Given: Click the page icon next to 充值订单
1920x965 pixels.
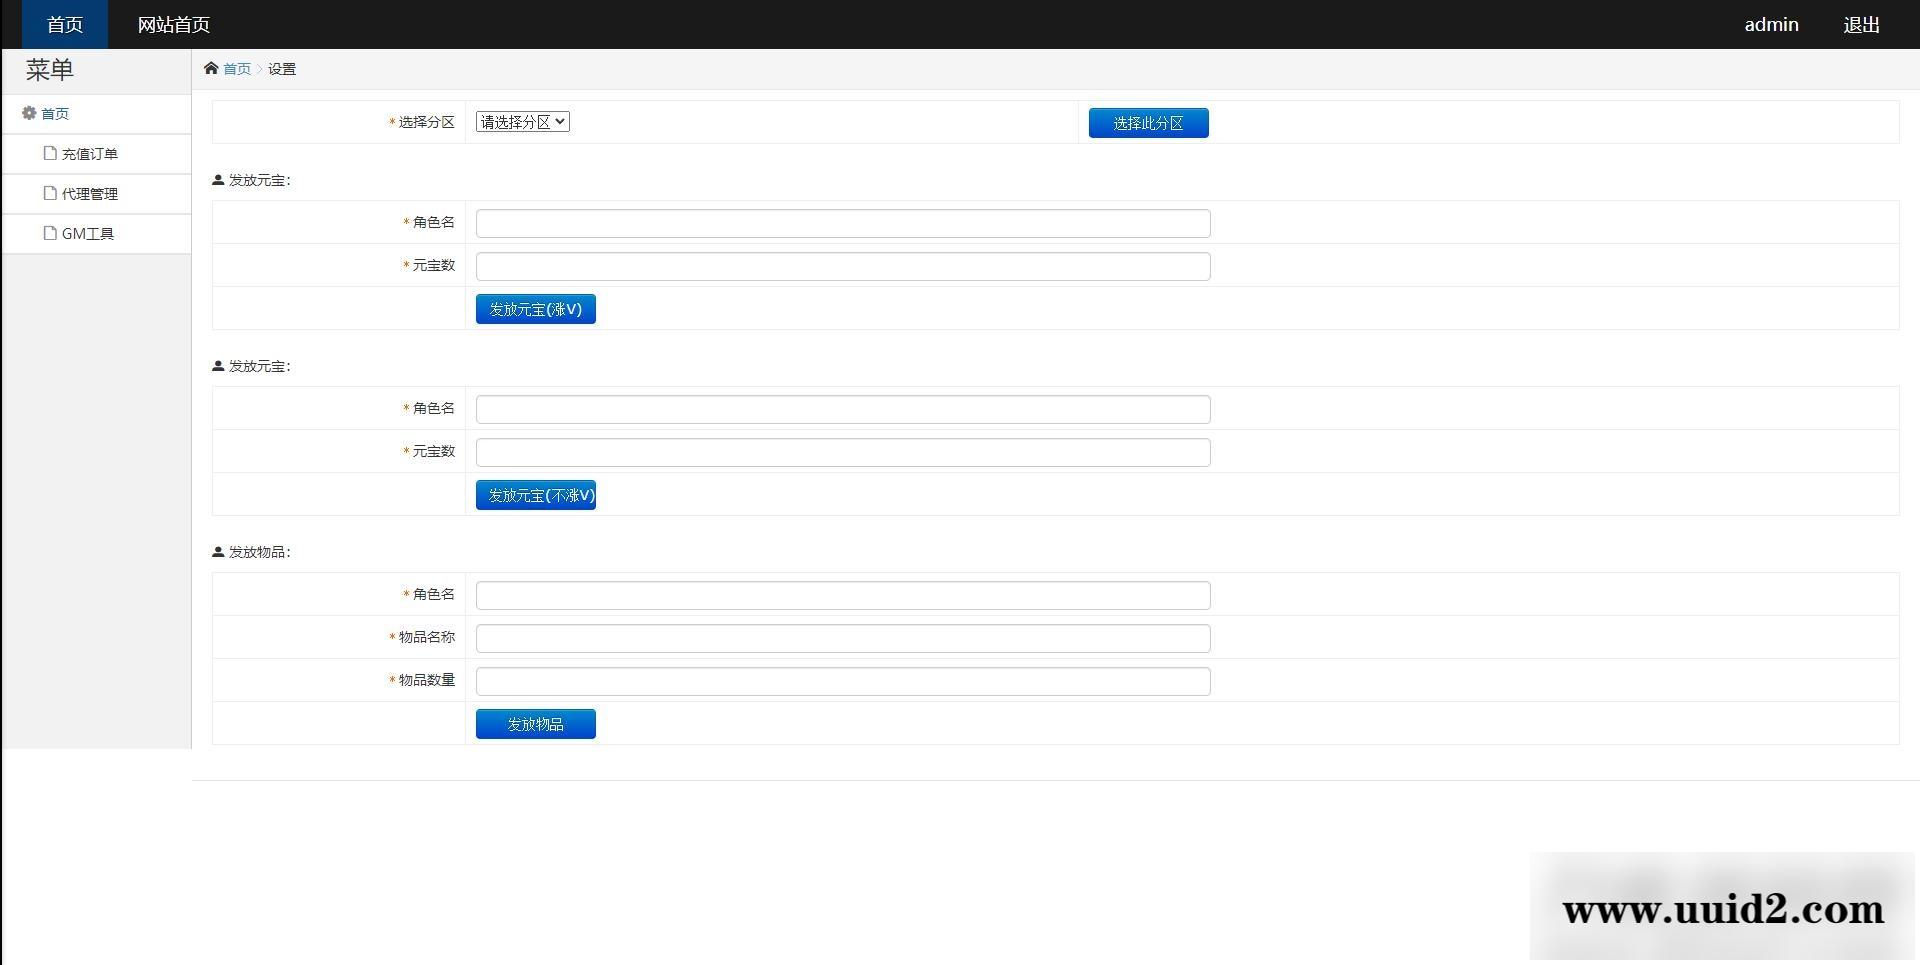Looking at the screenshot, I should [x=50, y=153].
